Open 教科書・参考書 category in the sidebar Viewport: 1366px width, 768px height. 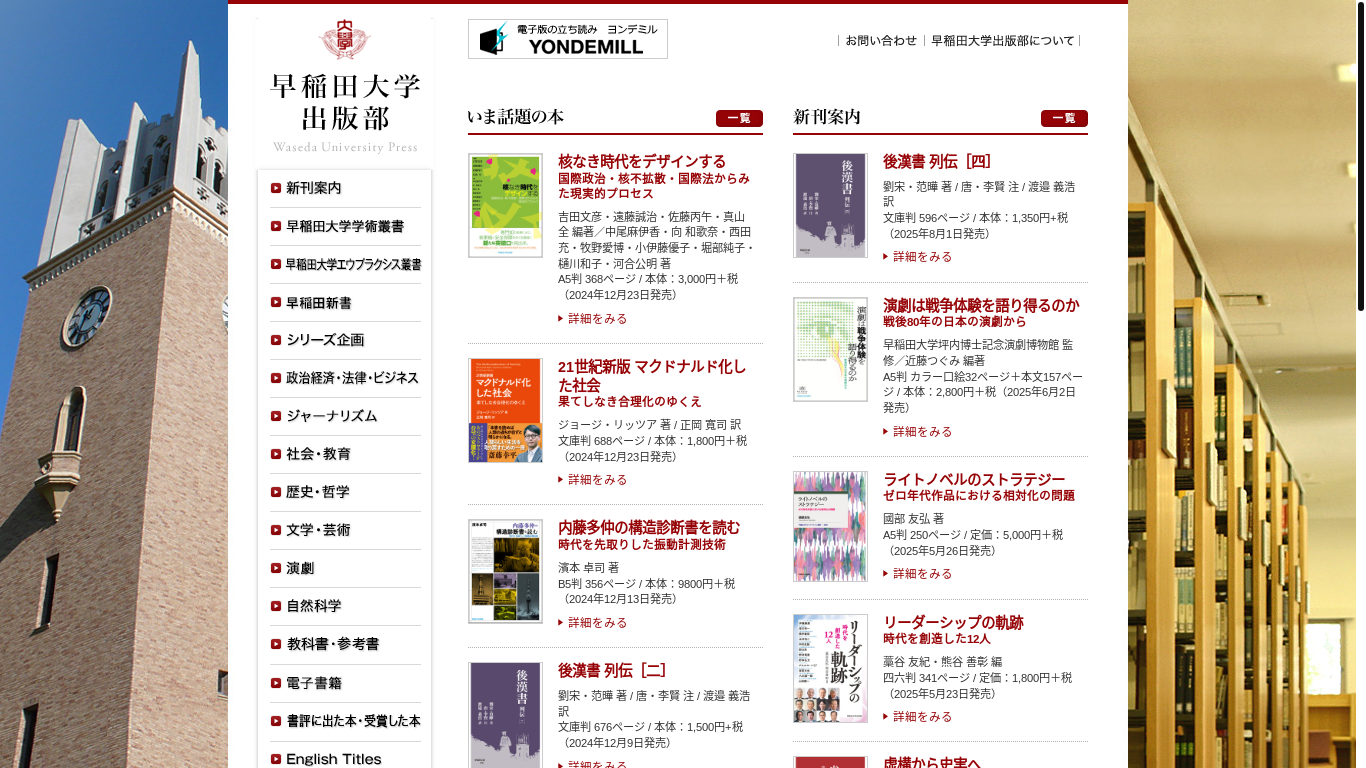[345, 644]
